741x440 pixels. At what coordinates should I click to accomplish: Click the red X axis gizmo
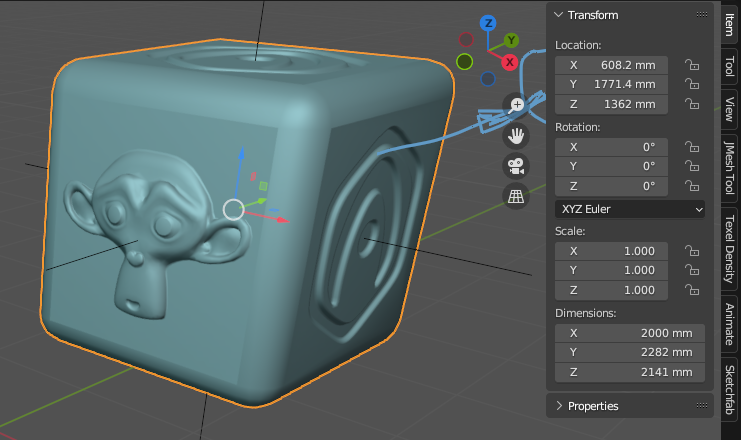tap(509, 62)
